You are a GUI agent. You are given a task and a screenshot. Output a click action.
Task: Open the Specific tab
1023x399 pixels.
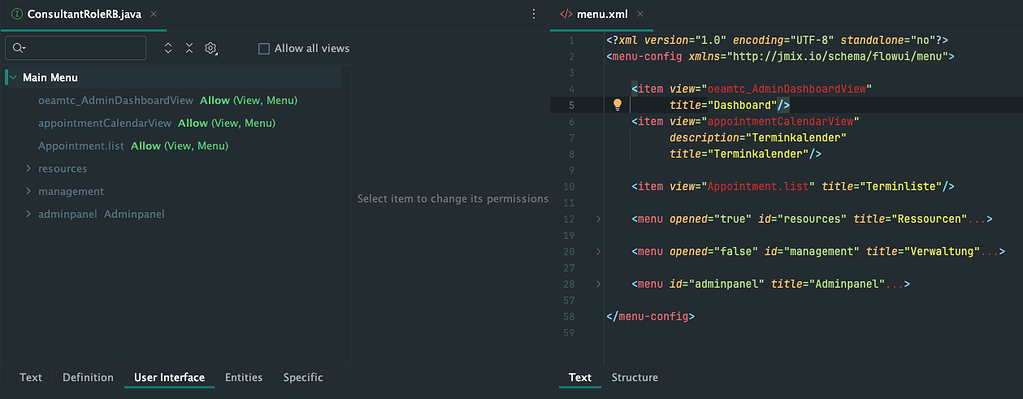pyautogui.click(x=303, y=377)
